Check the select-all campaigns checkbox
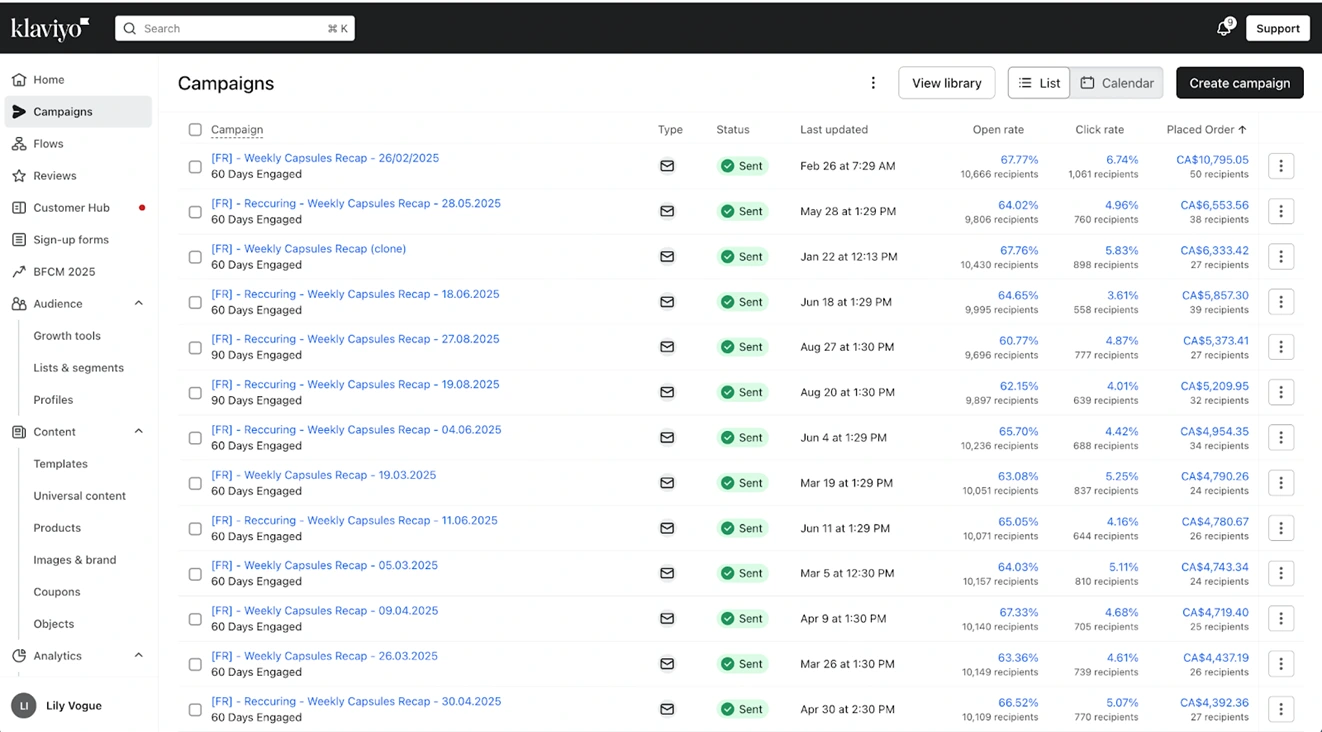This screenshot has width=1322, height=732. tap(195, 130)
